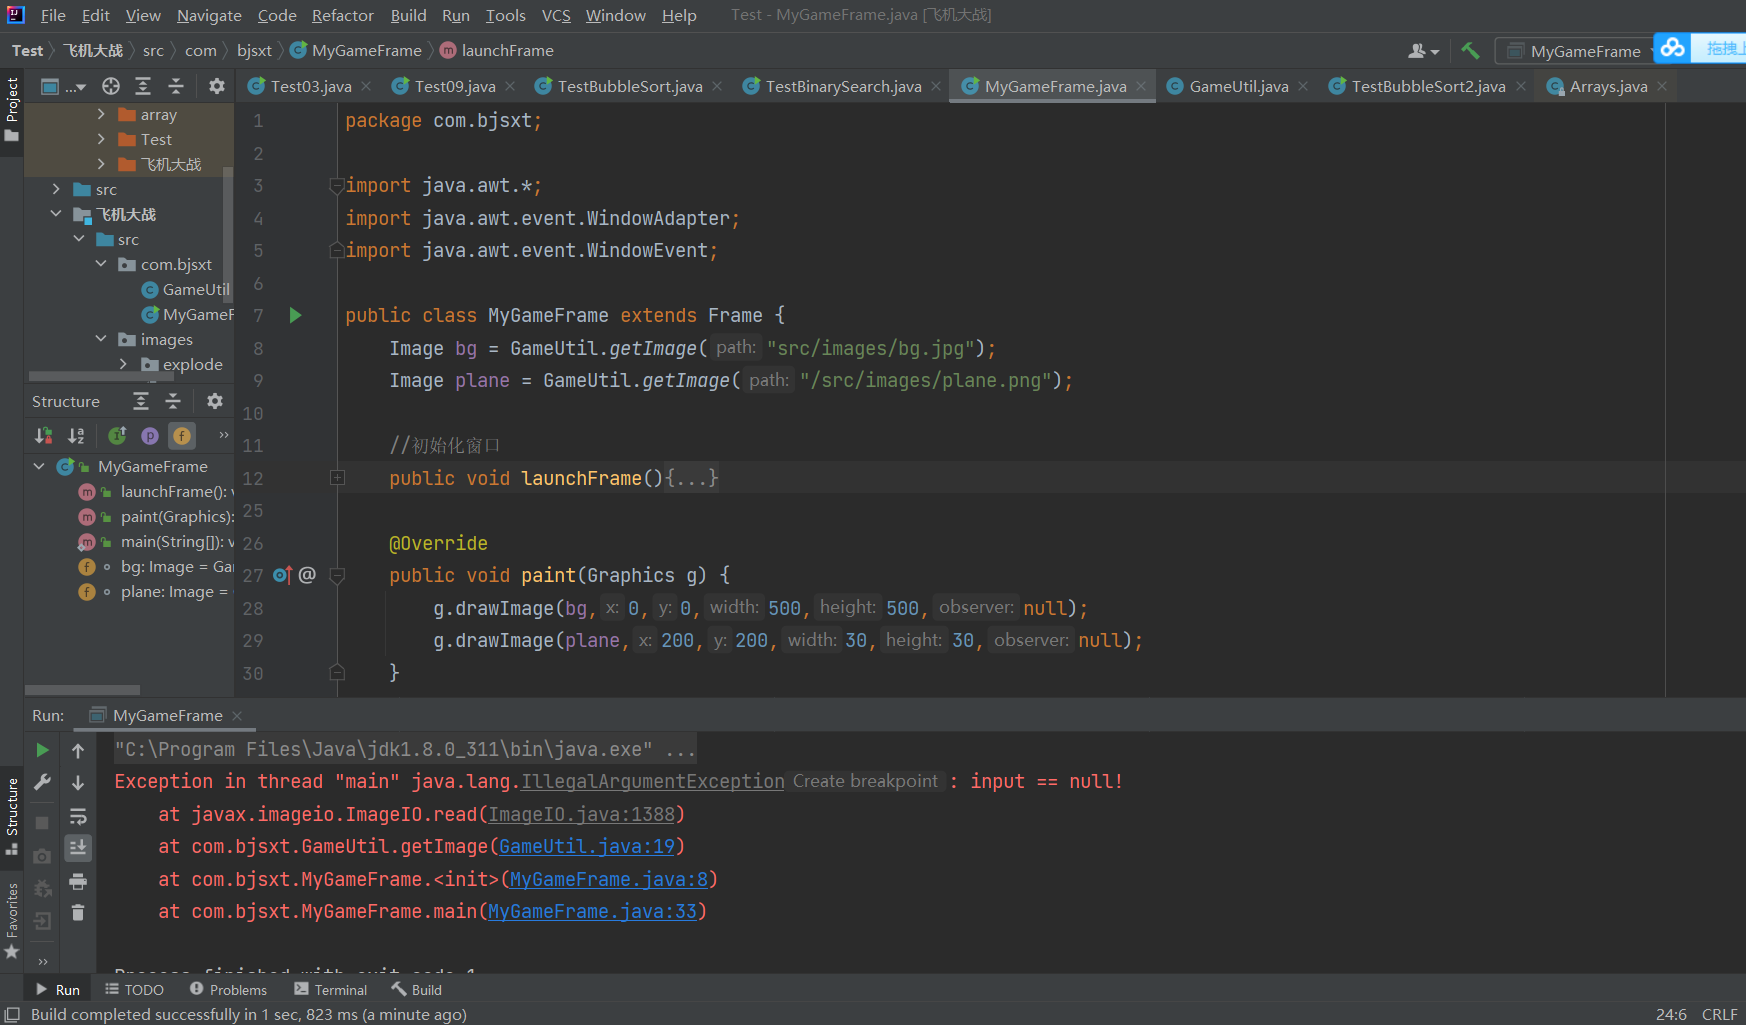This screenshot has width=1746, height=1025.
Task: Collapse all in Structure panel
Action: [173, 401]
